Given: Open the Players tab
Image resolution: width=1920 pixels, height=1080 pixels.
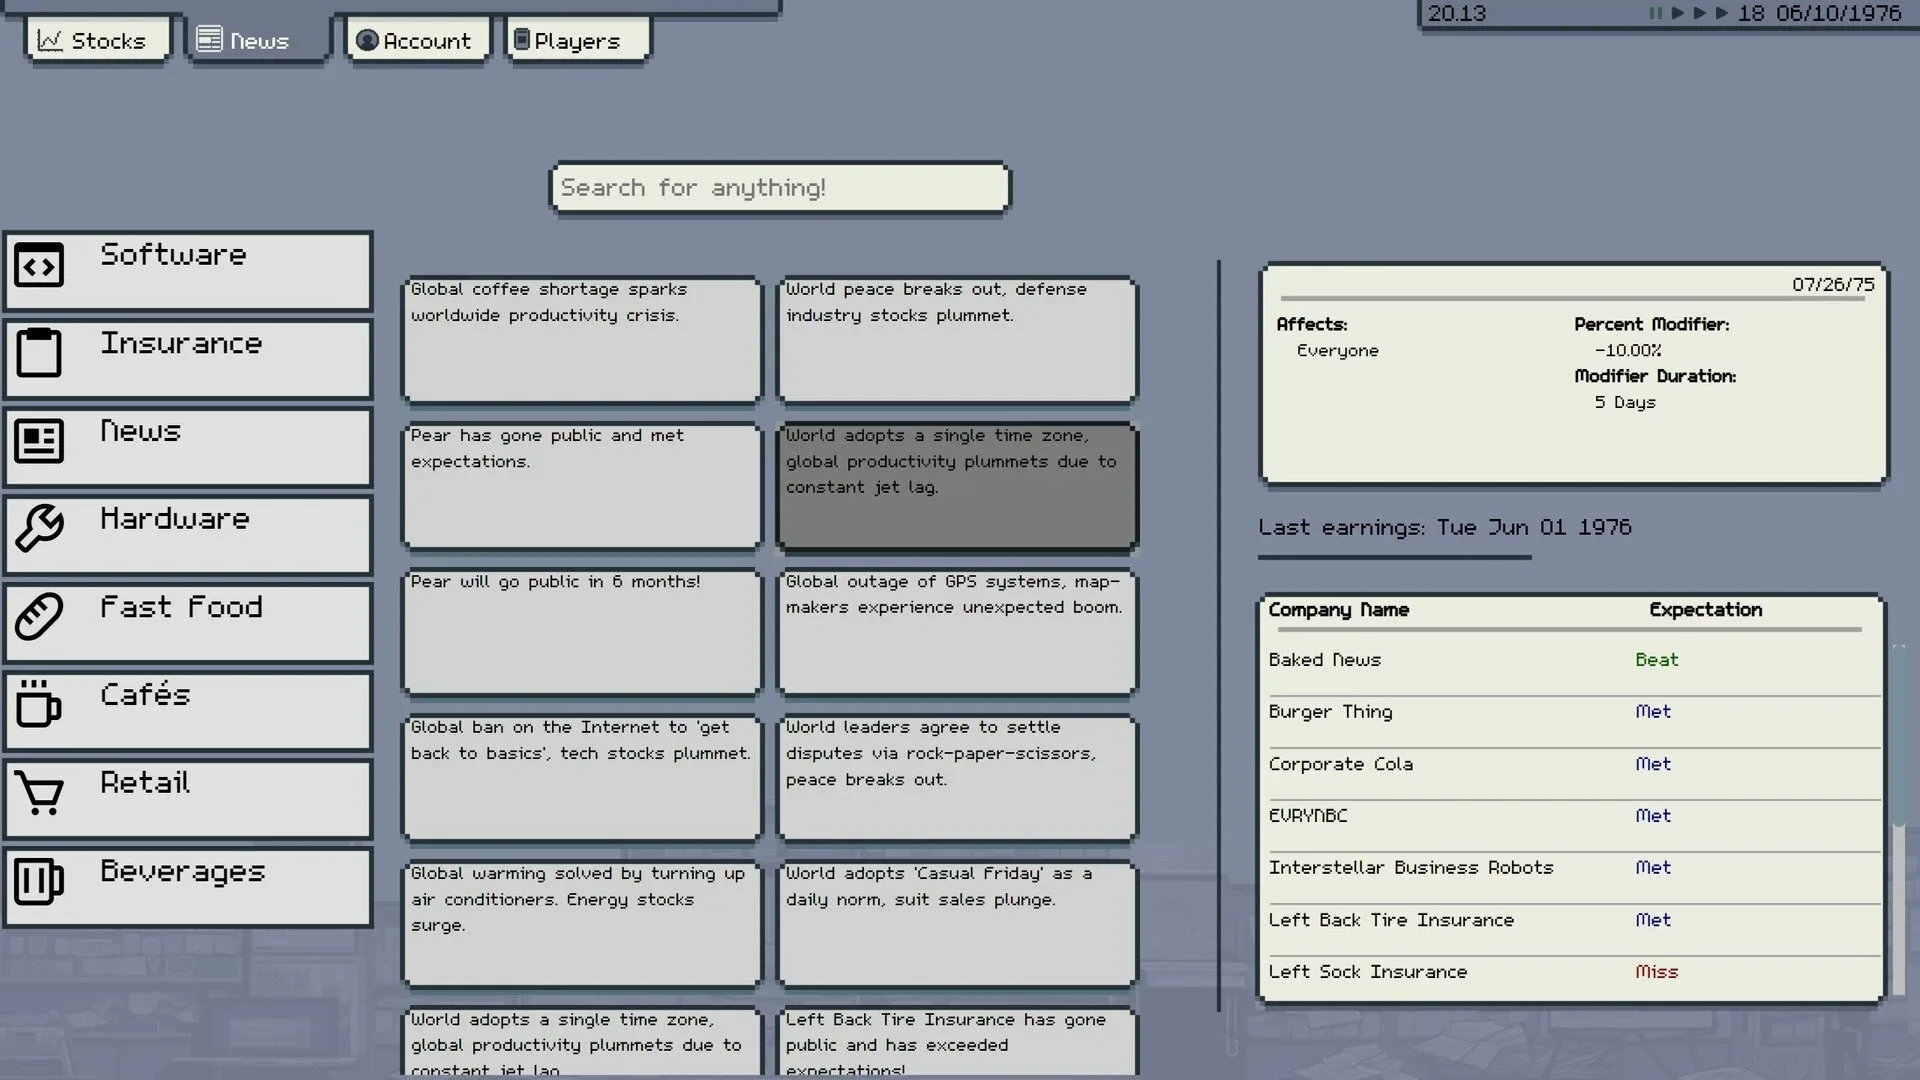Looking at the screenshot, I should [x=577, y=41].
